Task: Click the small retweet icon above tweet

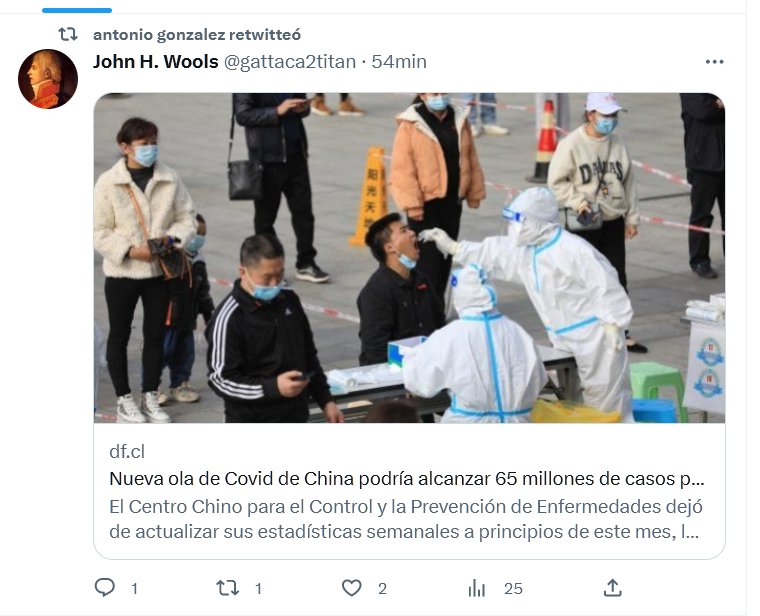Action: [67, 34]
